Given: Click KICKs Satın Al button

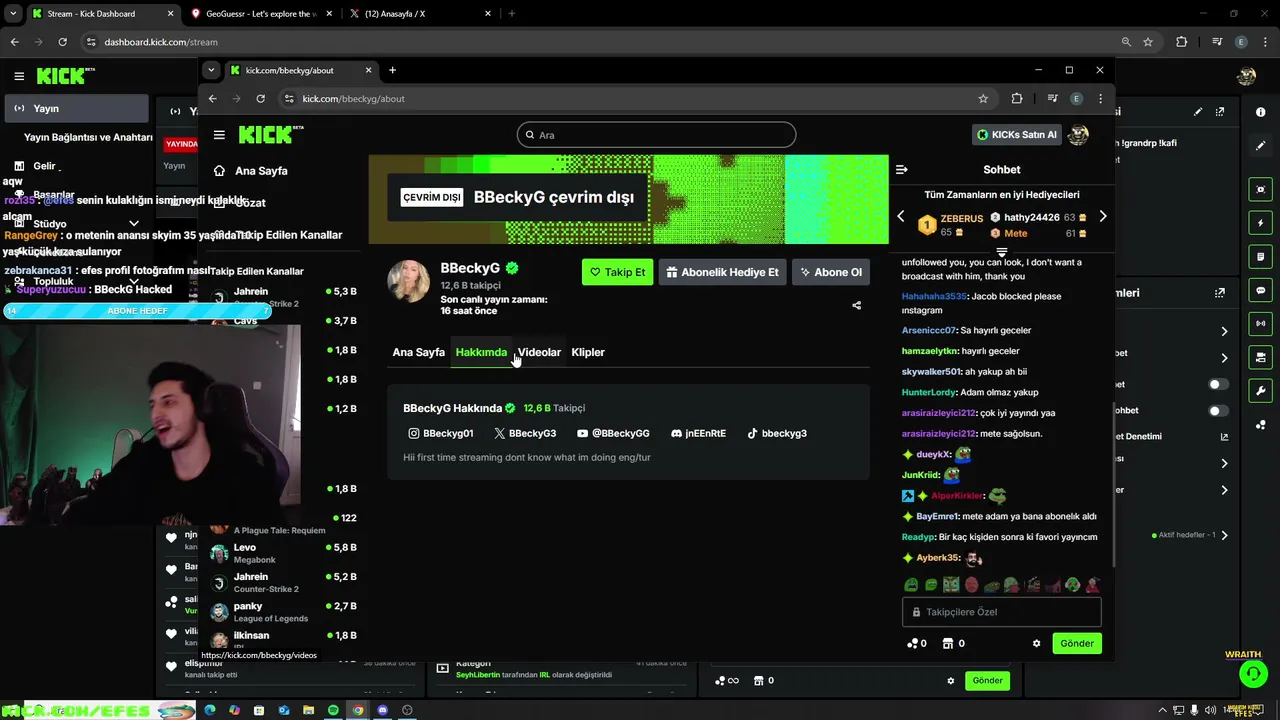Looking at the screenshot, I should (1017, 134).
